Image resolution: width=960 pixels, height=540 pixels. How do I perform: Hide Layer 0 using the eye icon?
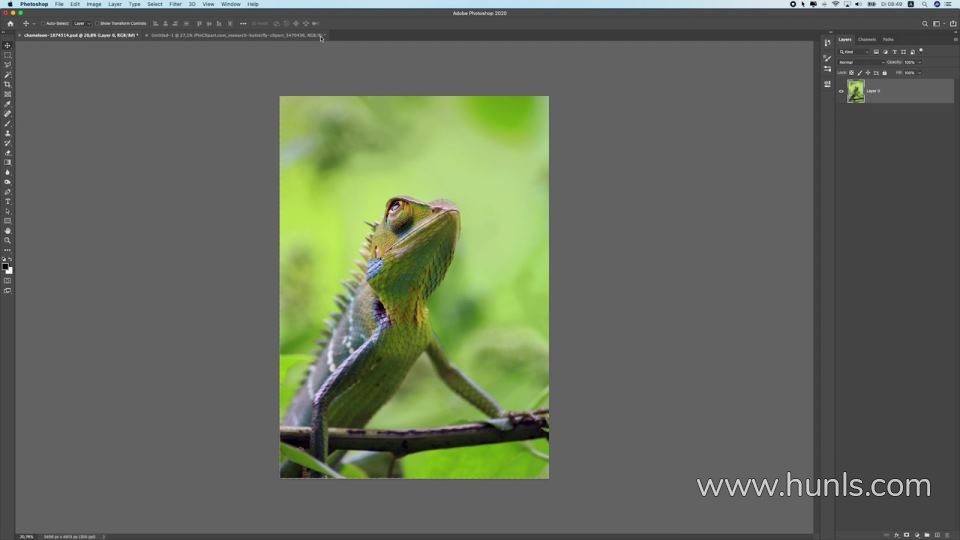841,91
